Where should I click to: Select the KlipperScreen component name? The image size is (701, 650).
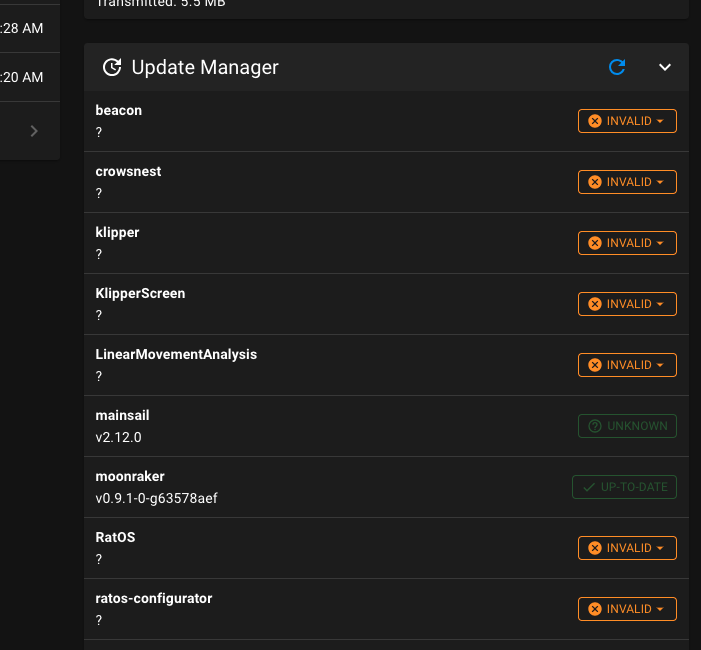coord(140,294)
